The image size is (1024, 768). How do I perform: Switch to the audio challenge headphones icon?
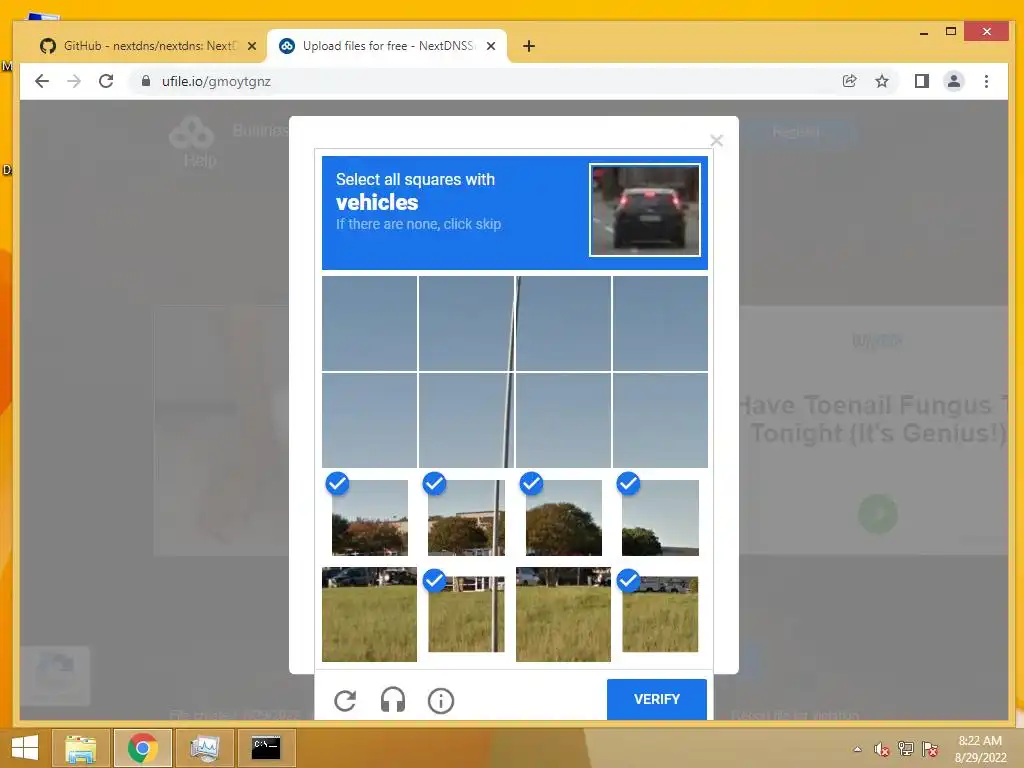392,701
